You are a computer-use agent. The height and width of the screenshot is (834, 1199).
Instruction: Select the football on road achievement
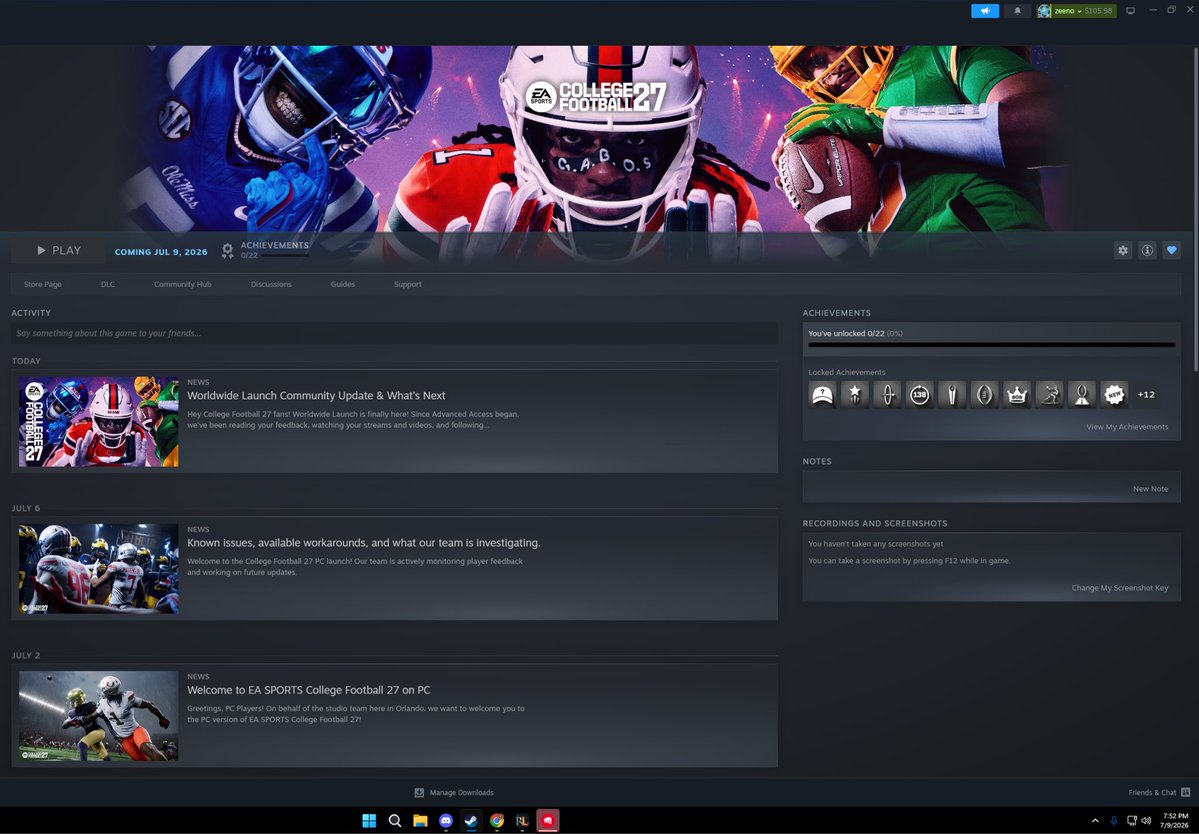point(1082,394)
